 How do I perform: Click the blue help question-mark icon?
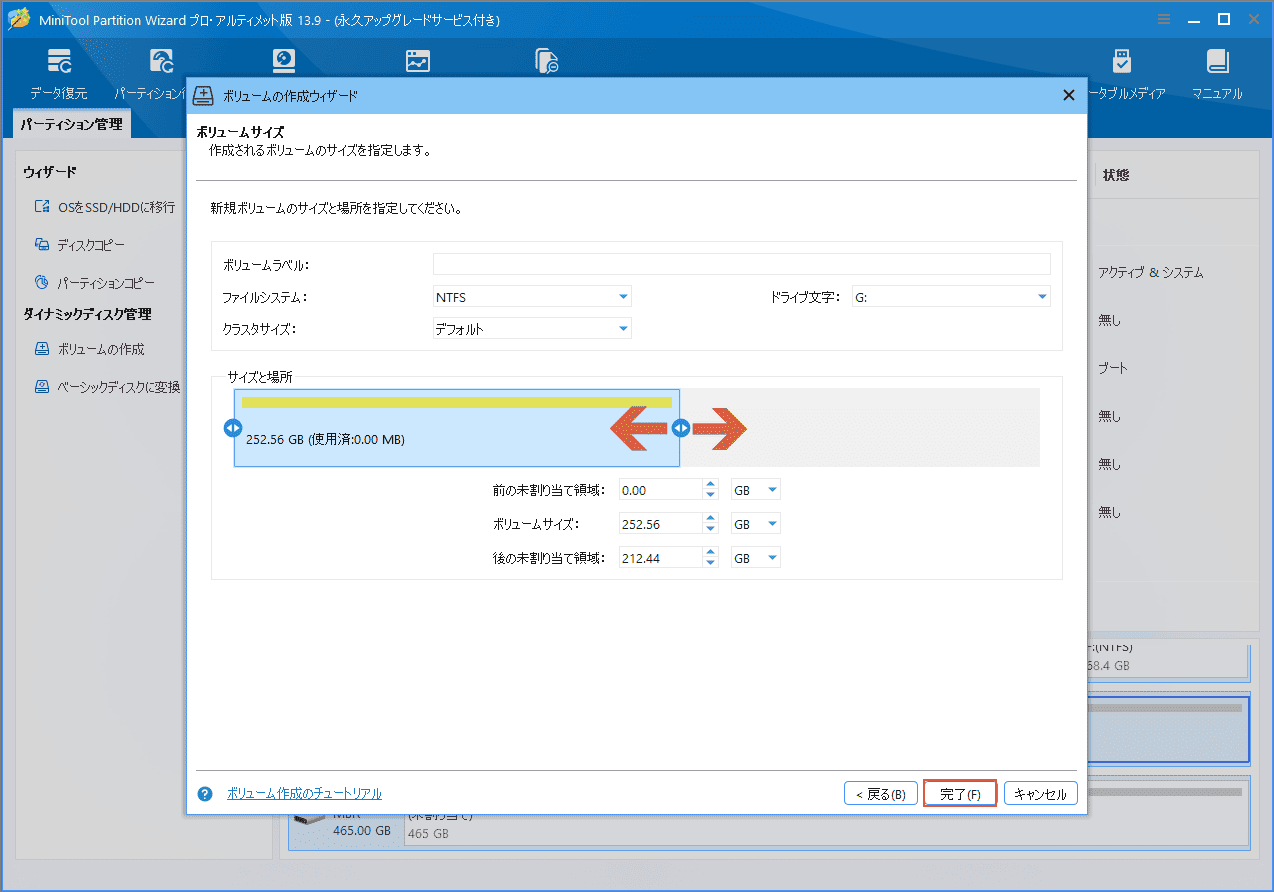click(205, 794)
